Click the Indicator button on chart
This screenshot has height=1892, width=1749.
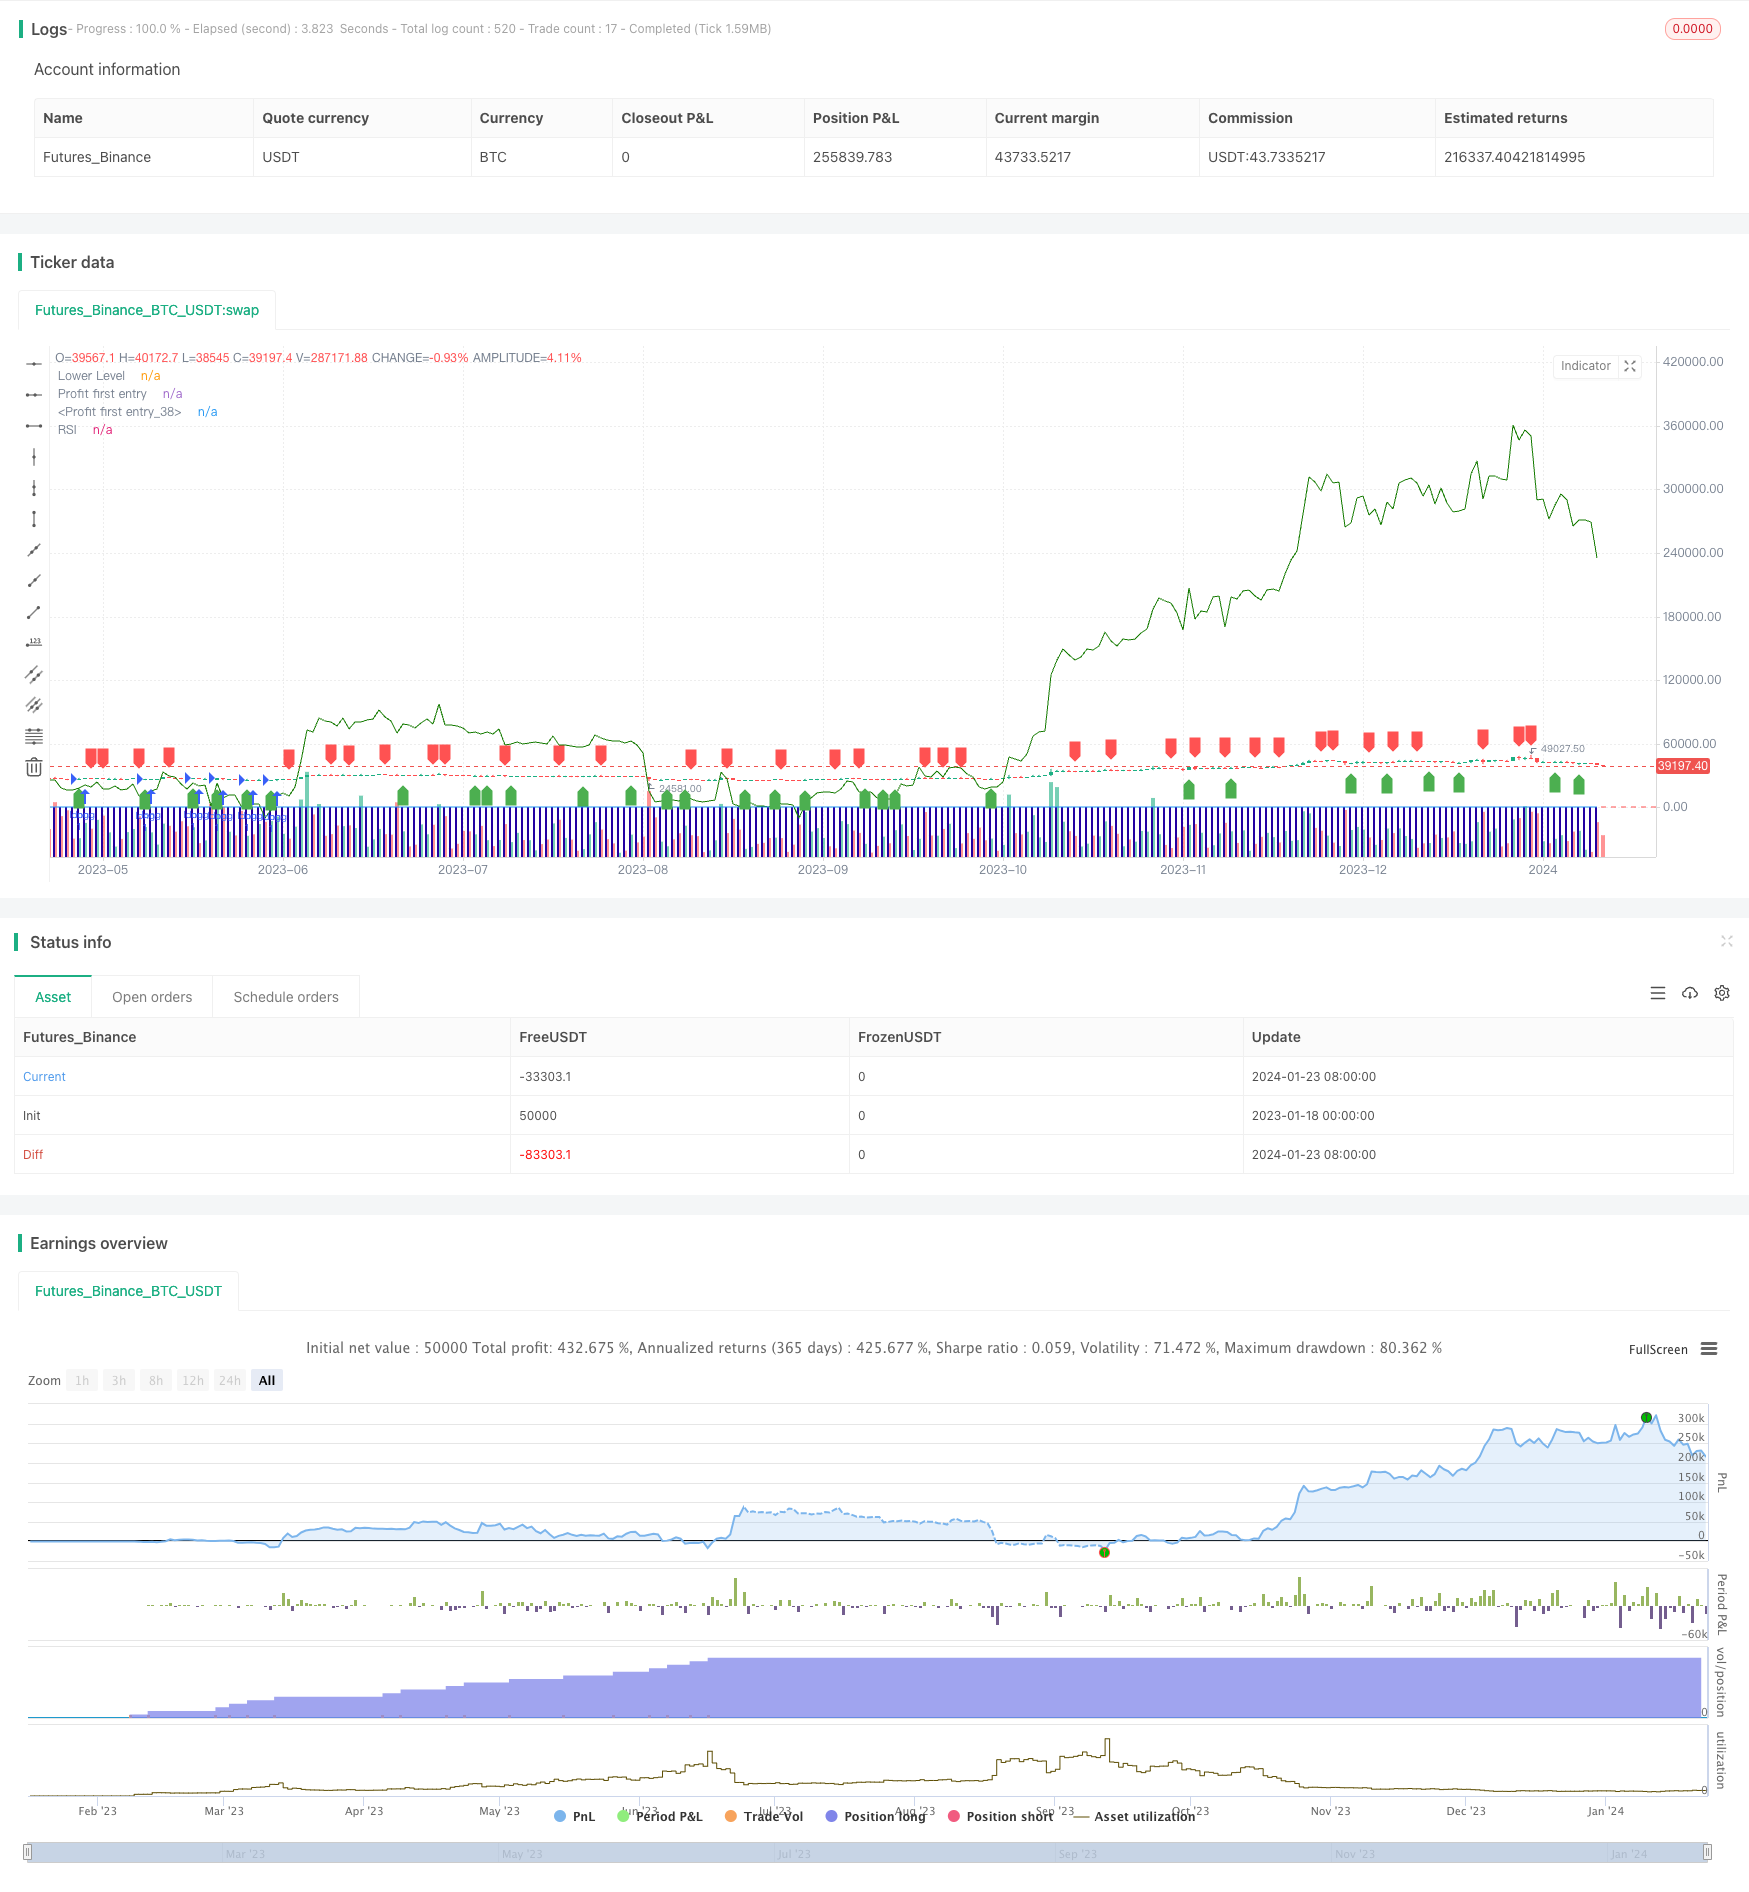[x=1585, y=366]
